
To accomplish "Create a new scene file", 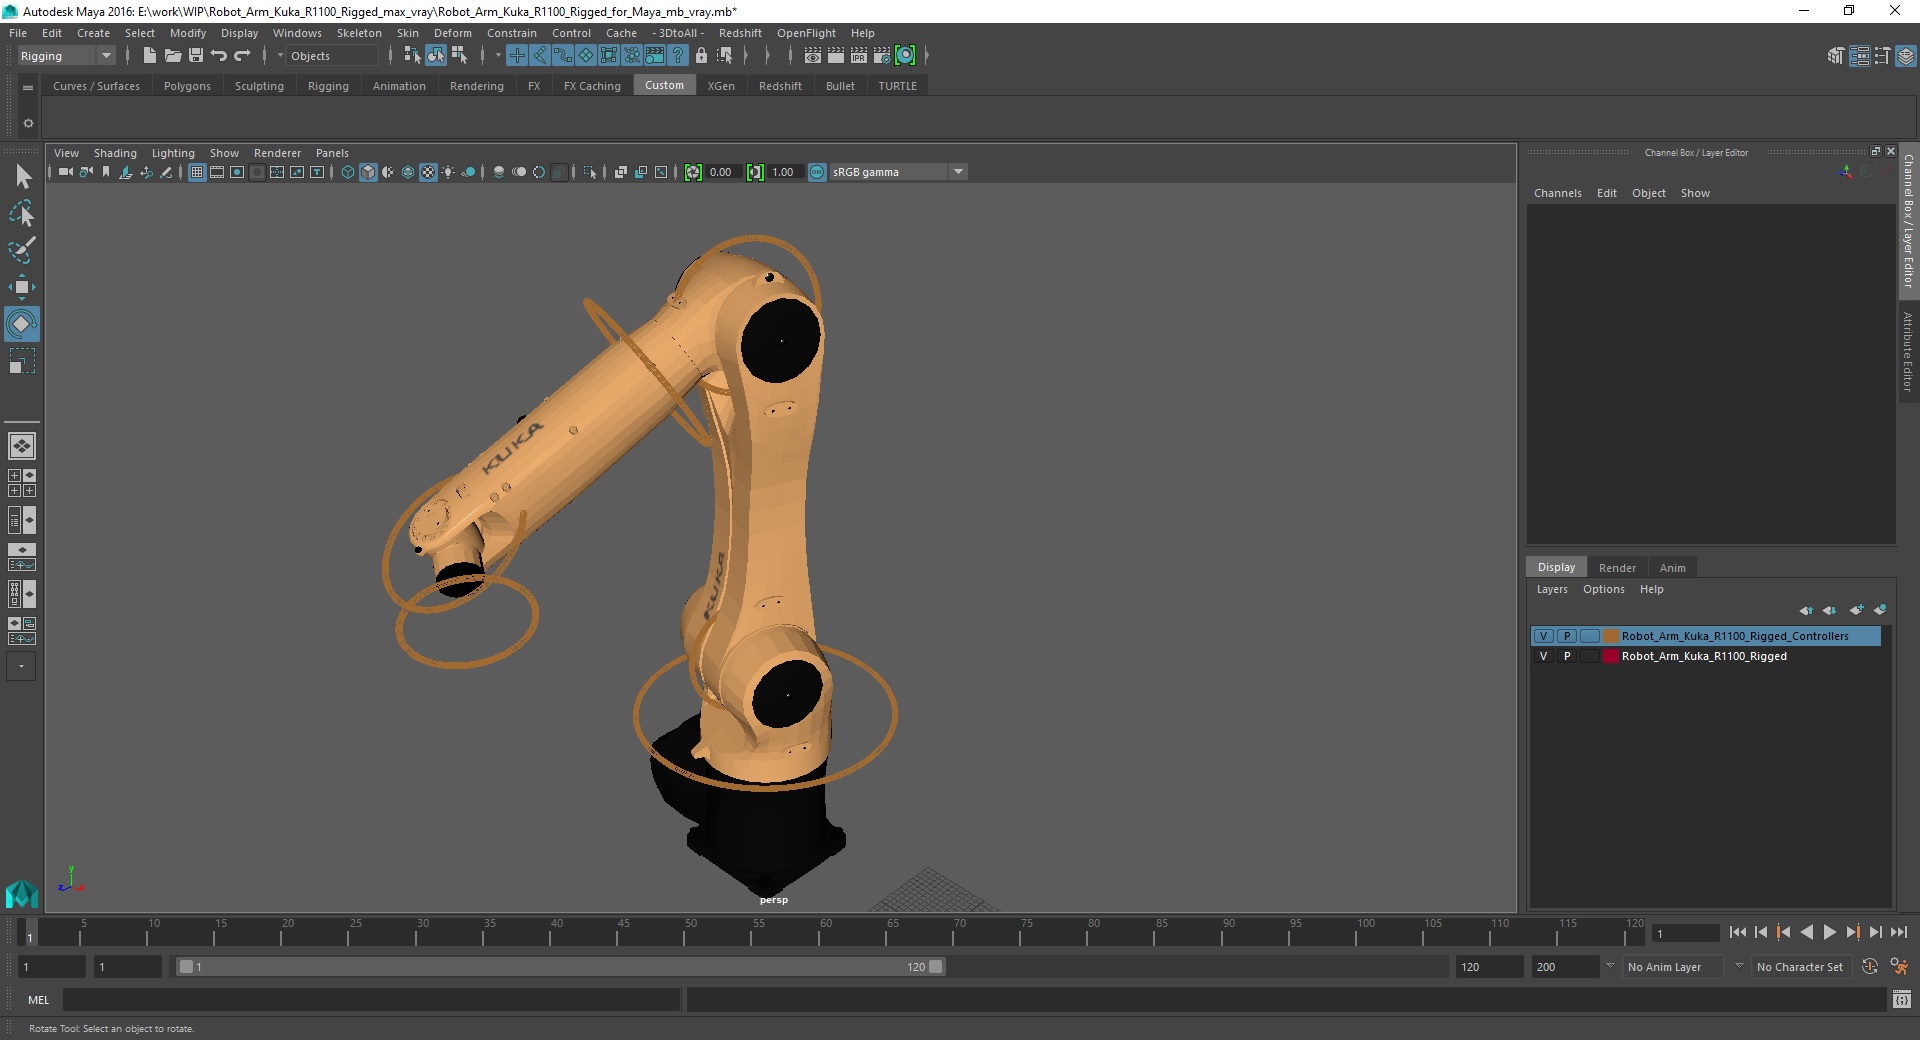I will (x=149, y=56).
